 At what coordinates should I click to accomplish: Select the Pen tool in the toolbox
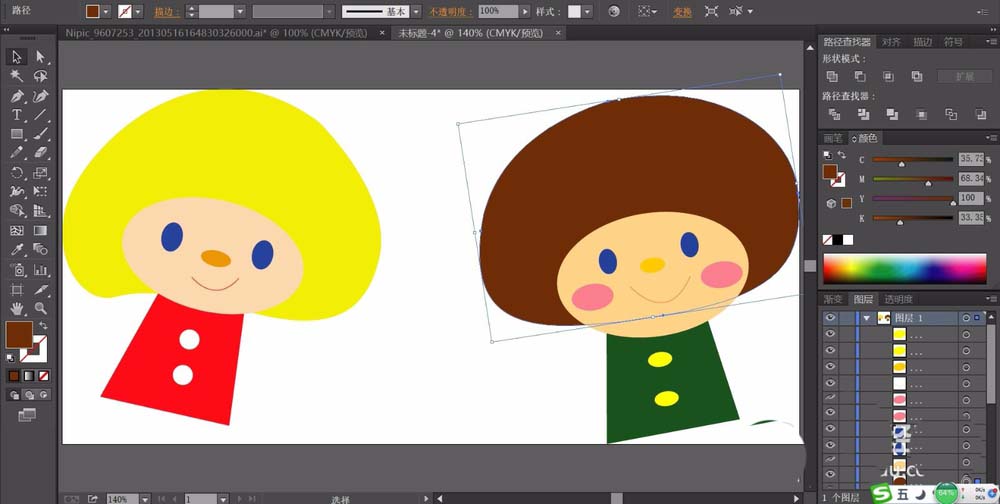click(17, 96)
